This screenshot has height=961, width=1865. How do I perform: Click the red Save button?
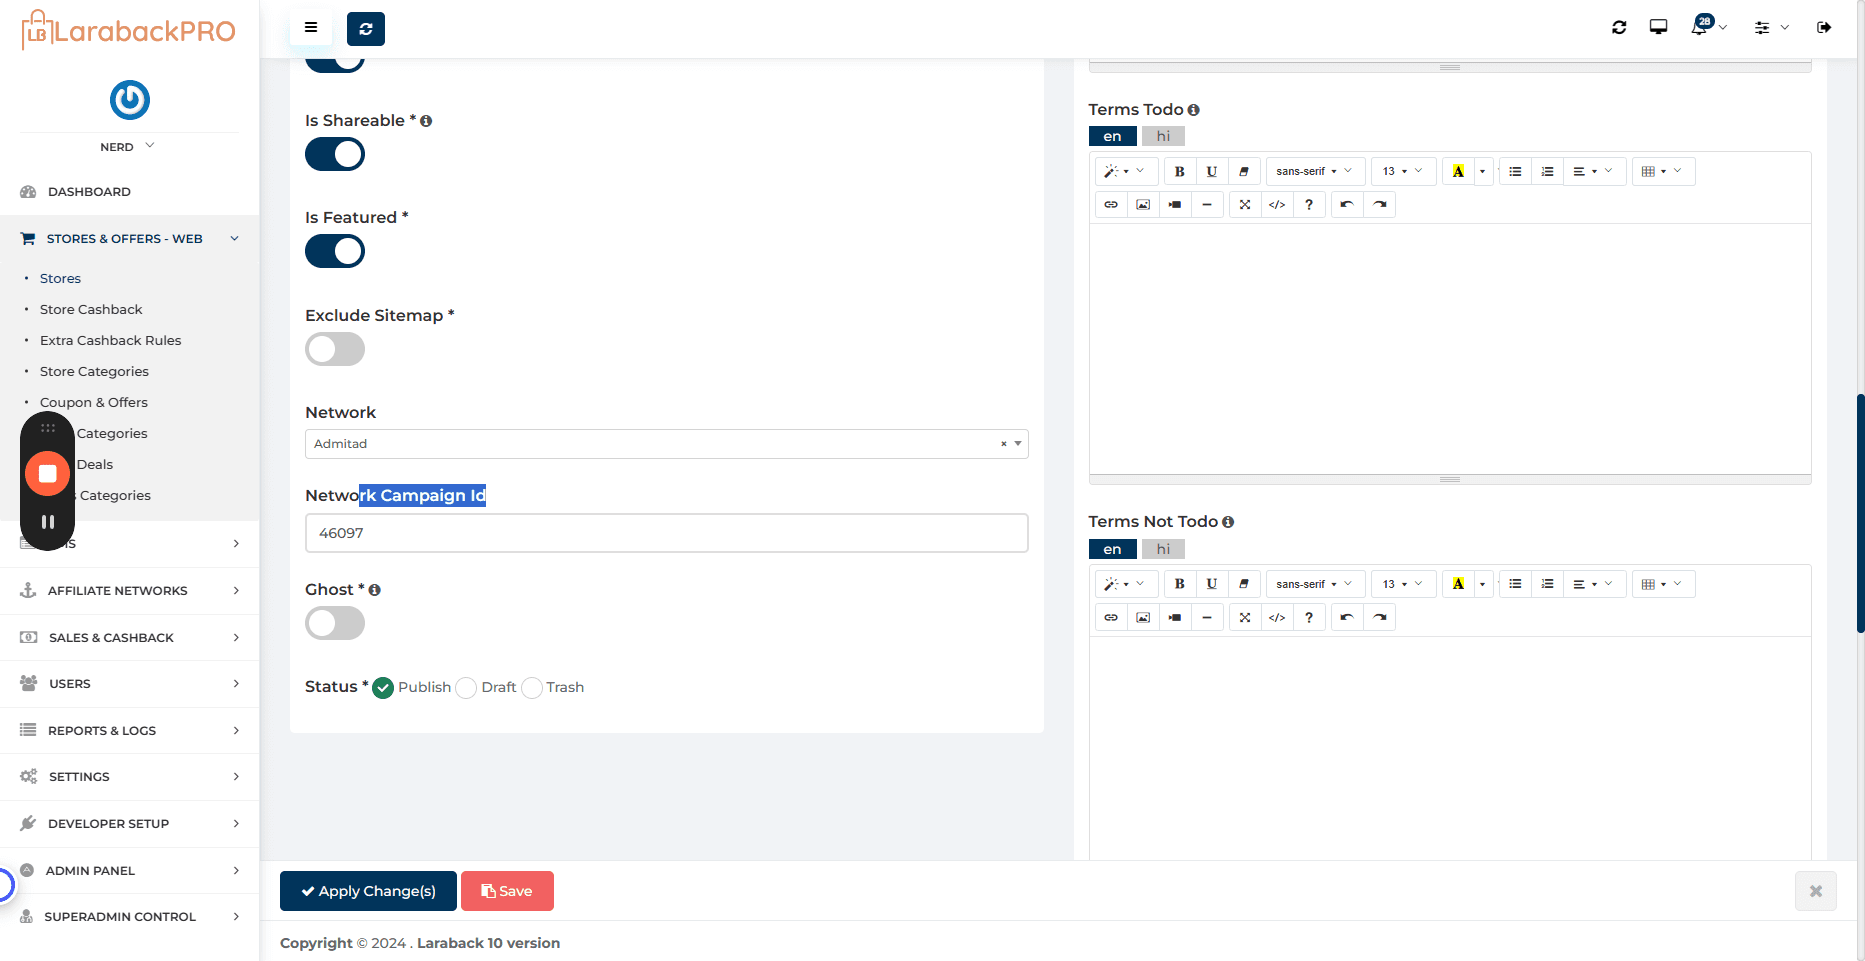pyautogui.click(x=507, y=891)
